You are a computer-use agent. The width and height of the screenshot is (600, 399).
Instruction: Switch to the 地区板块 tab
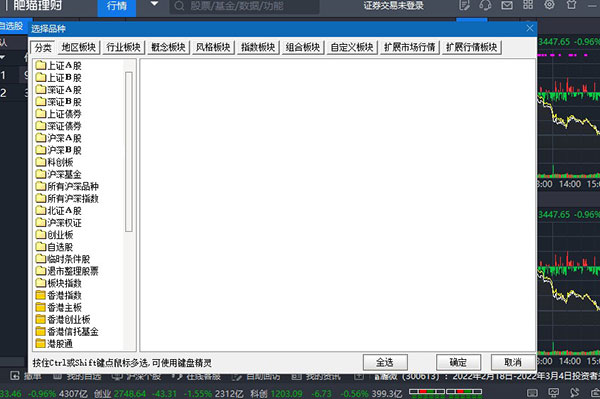click(79, 47)
